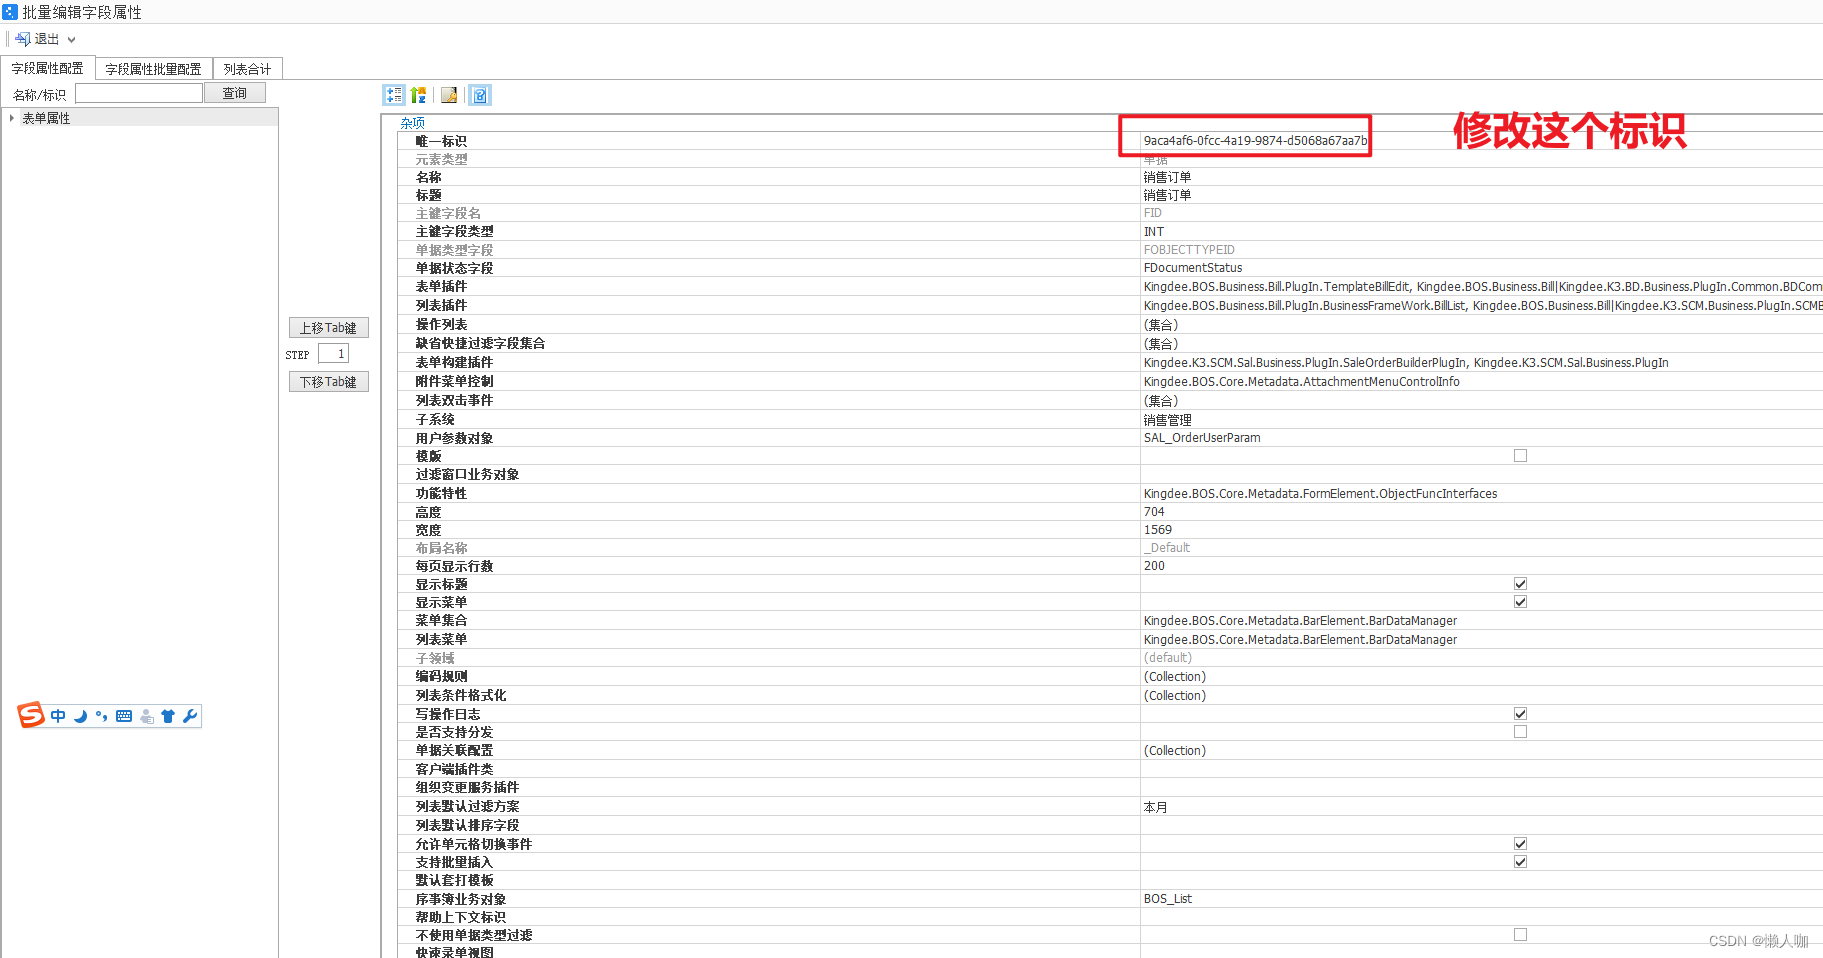The height and width of the screenshot is (958, 1823).
Task: Collapse the 杂项 category header
Action: tap(412, 123)
